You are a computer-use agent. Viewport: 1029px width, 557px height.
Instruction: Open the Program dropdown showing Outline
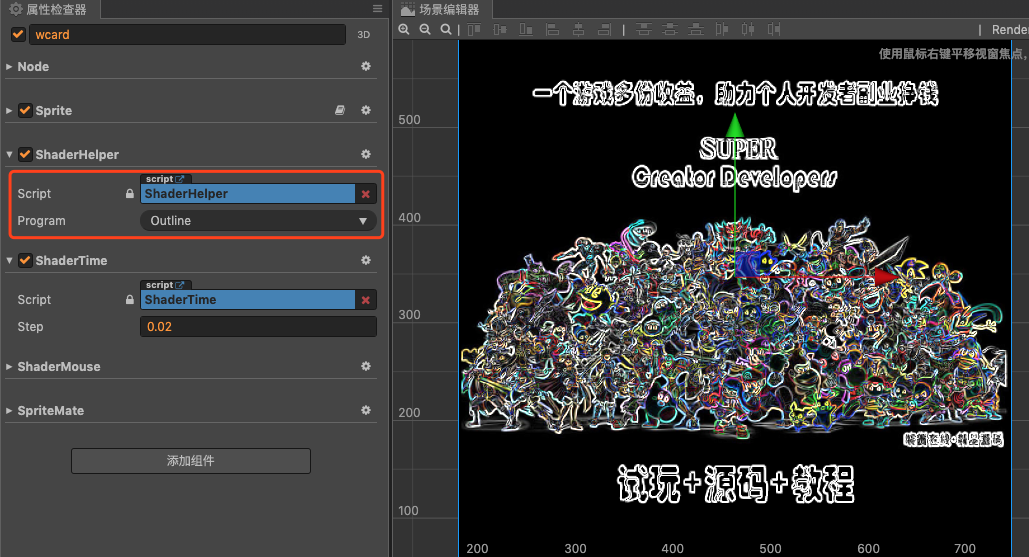[x=258, y=221]
